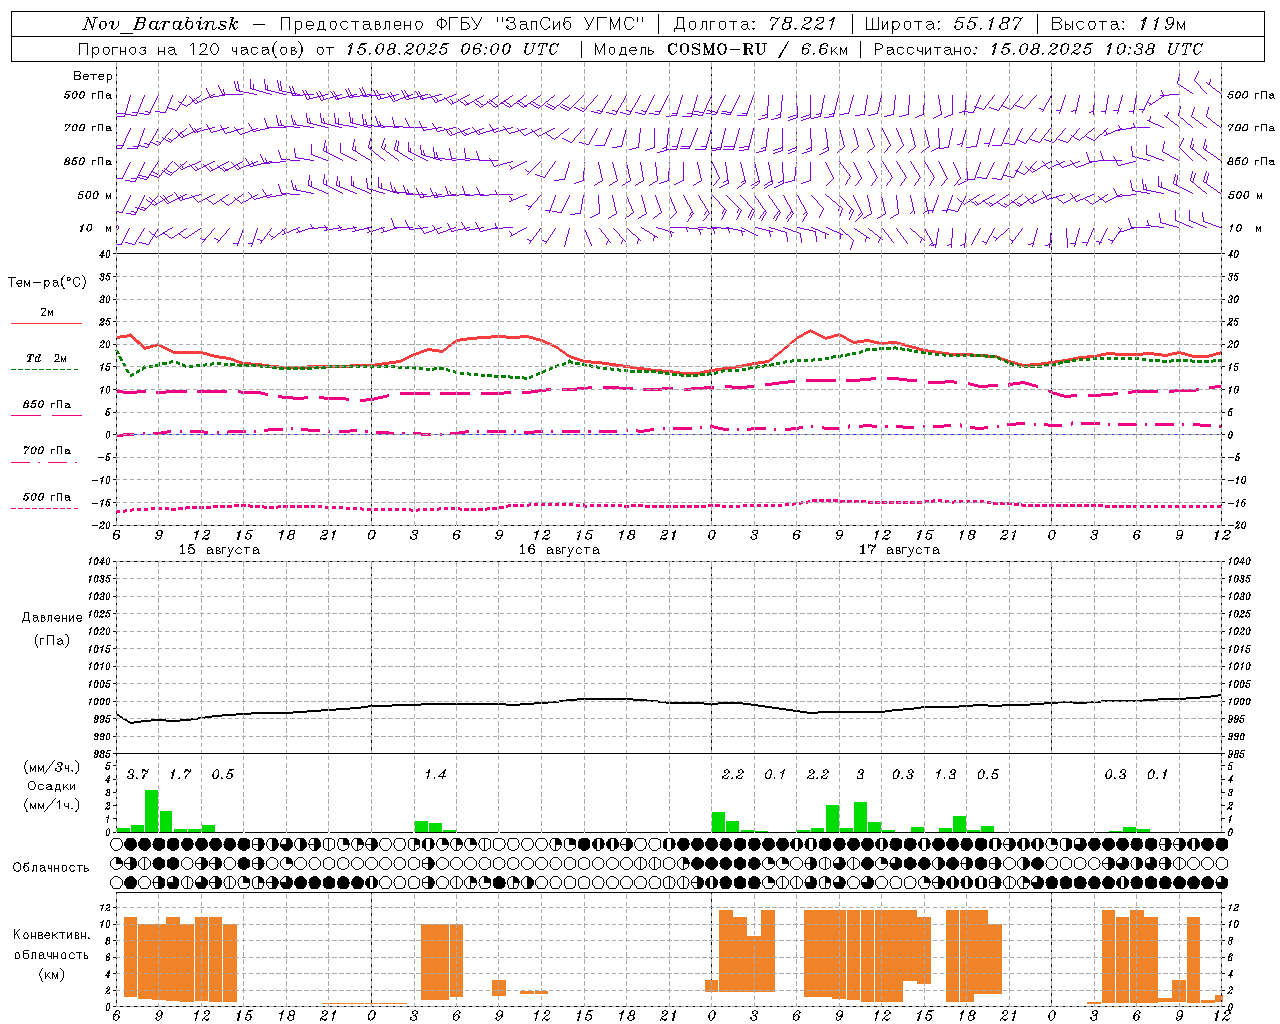Select the Модель COSMO-RU / 6.6км text
The height and width of the screenshot is (1024, 1280).
(721, 49)
